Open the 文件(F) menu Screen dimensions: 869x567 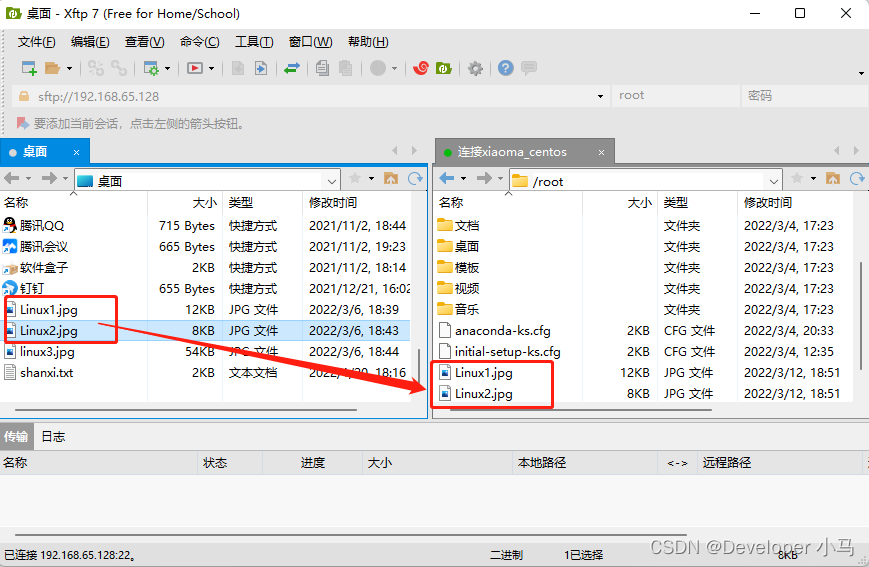tap(37, 42)
